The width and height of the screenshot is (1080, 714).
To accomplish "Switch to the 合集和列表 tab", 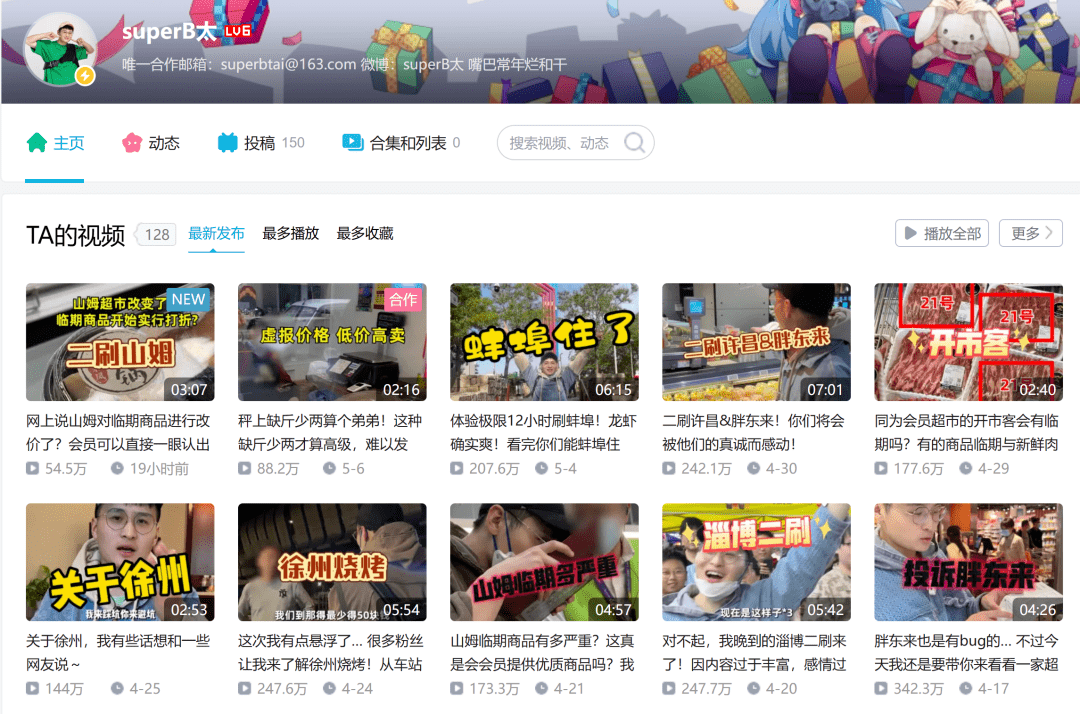I will click(408, 143).
